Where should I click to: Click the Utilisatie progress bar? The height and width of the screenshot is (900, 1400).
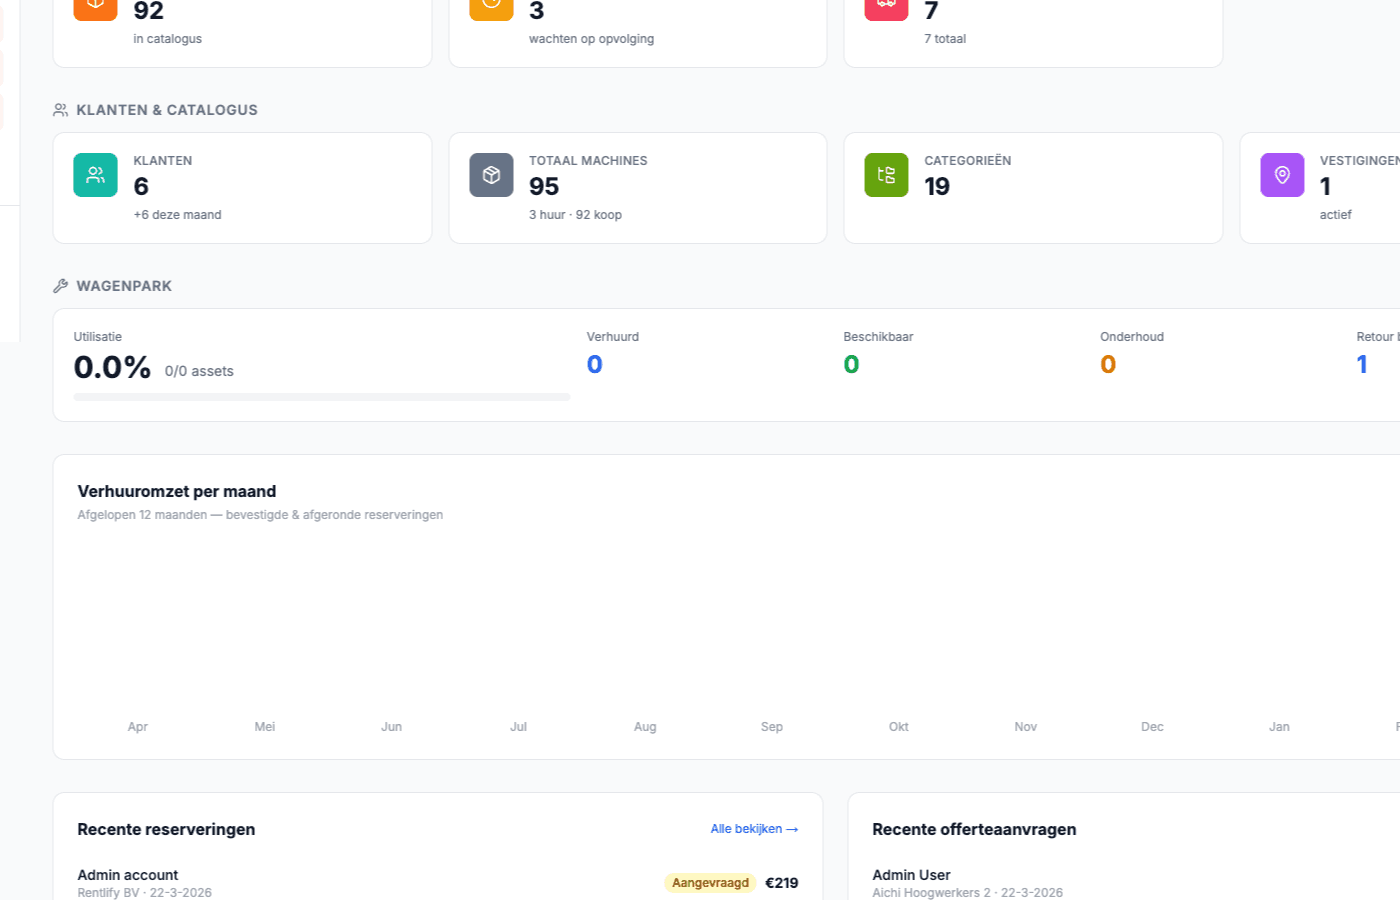(x=321, y=396)
